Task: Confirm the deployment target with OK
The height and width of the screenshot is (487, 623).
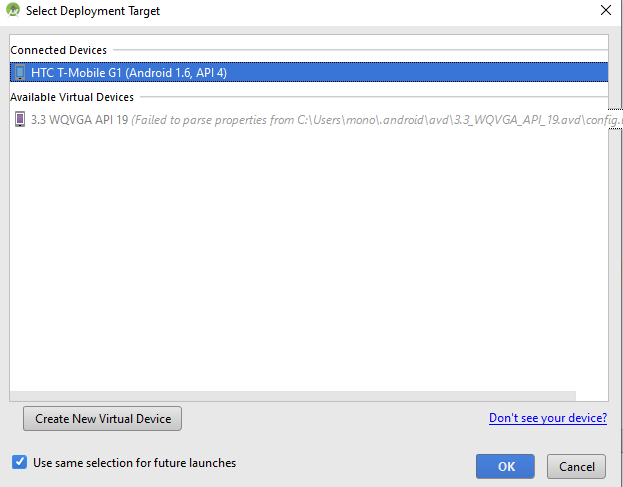Action: click(506, 466)
